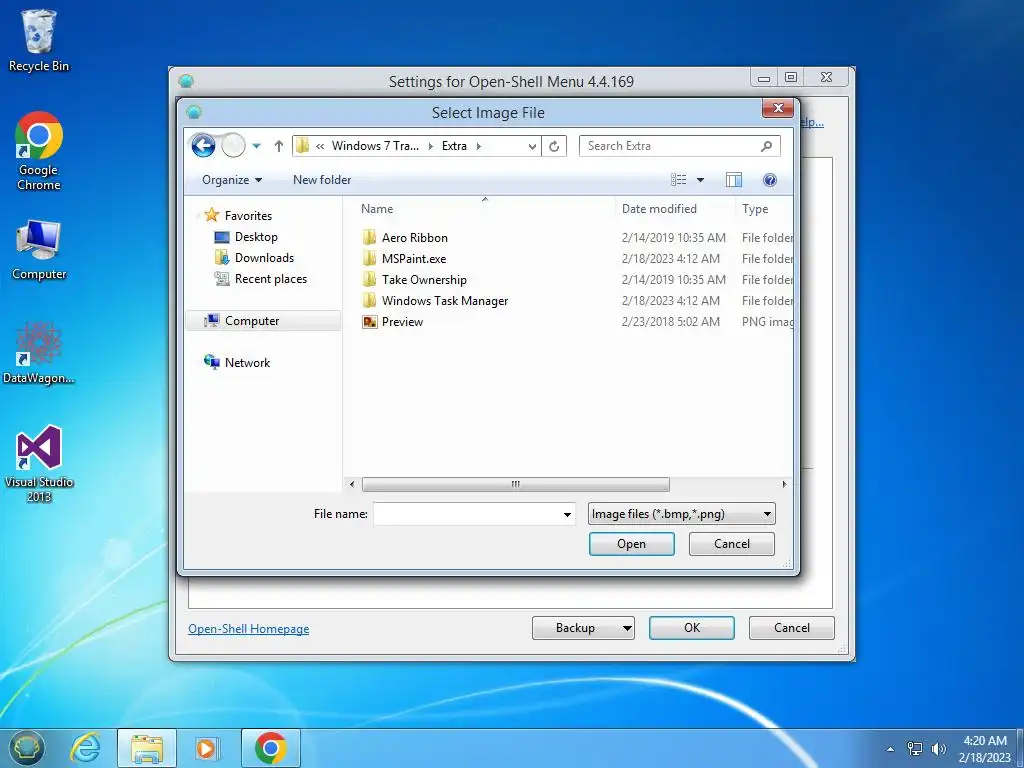Click the Help question mark icon

770,180
